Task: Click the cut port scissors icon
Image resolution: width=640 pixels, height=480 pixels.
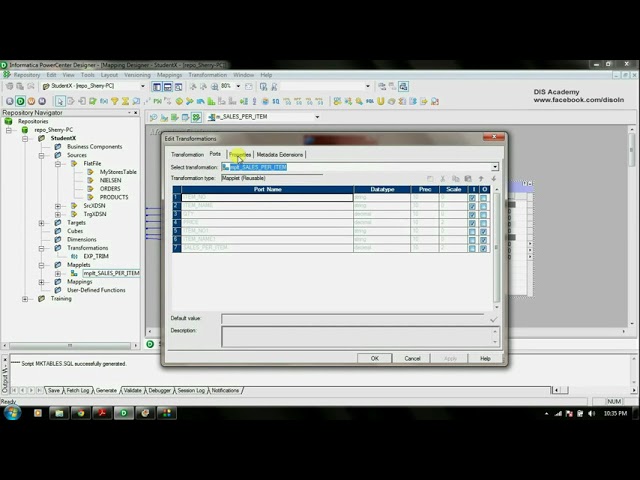Action: point(442,179)
